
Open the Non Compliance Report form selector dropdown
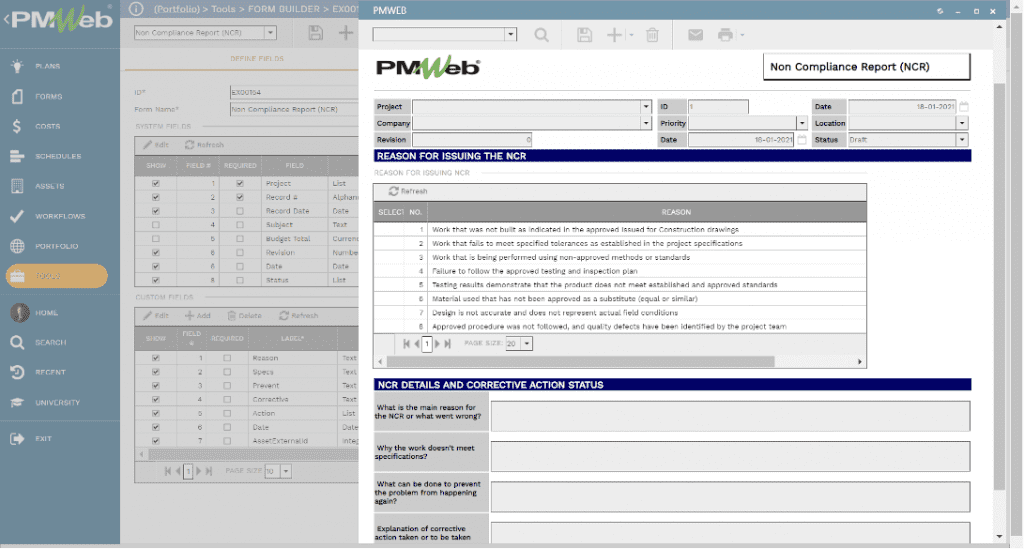(x=270, y=33)
